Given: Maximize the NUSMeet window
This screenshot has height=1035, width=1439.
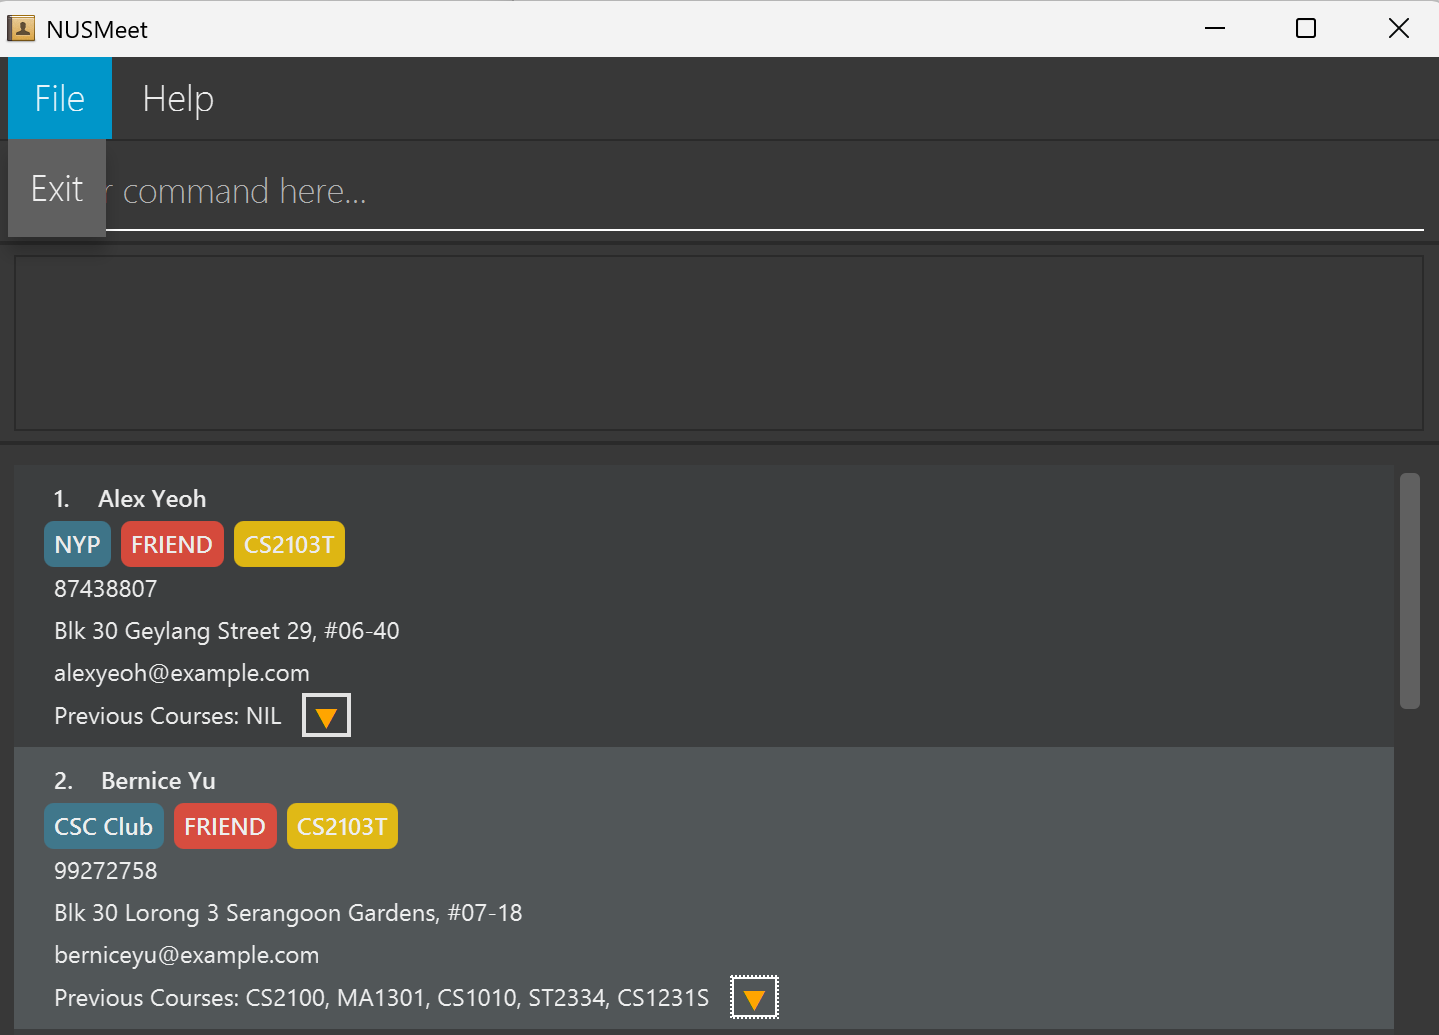Looking at the screenshot, I should pyautogui.click(x=1305, y=29).
